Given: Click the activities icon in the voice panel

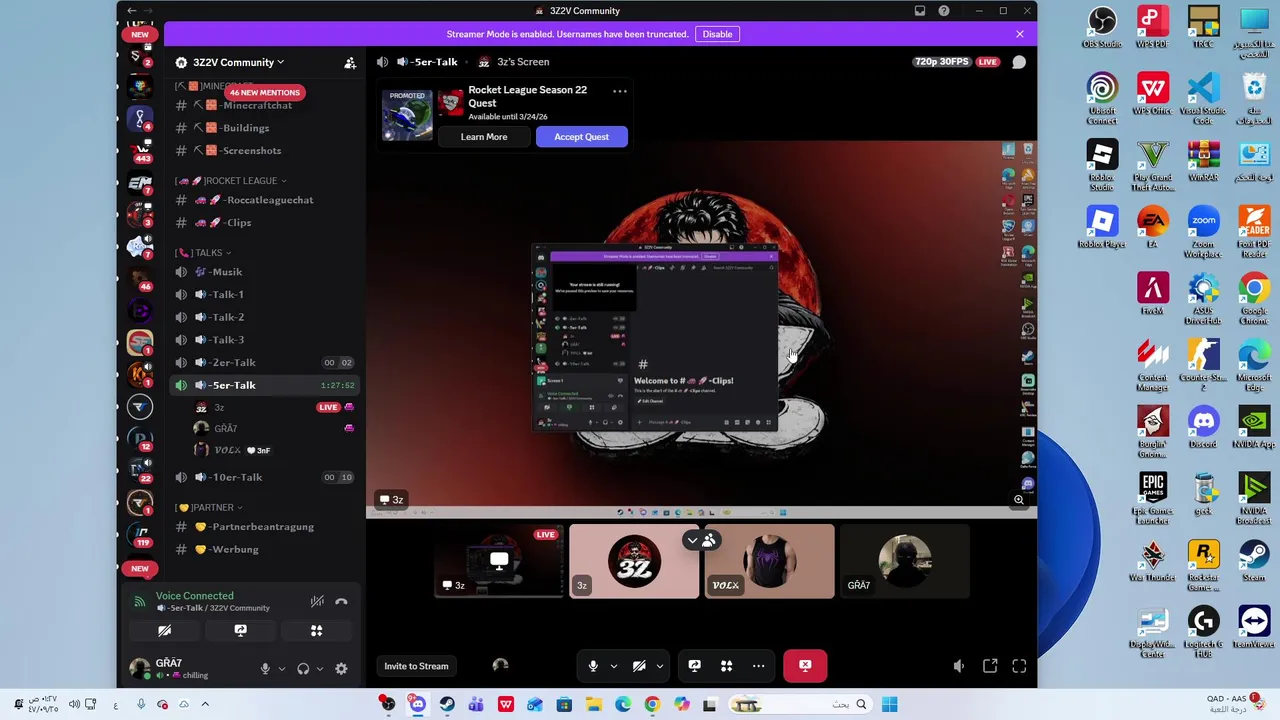Looking at the screenshot, I should tap(316, 631).
